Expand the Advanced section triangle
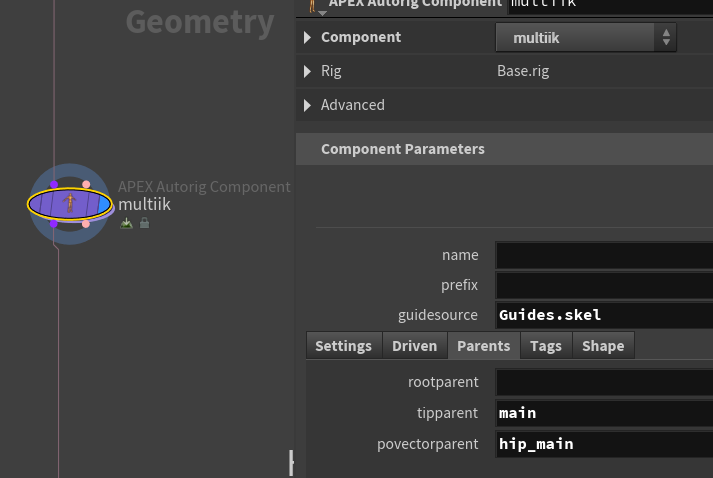Image resolution: width=713 pixels, height=478 pixels. click(307, 105)
